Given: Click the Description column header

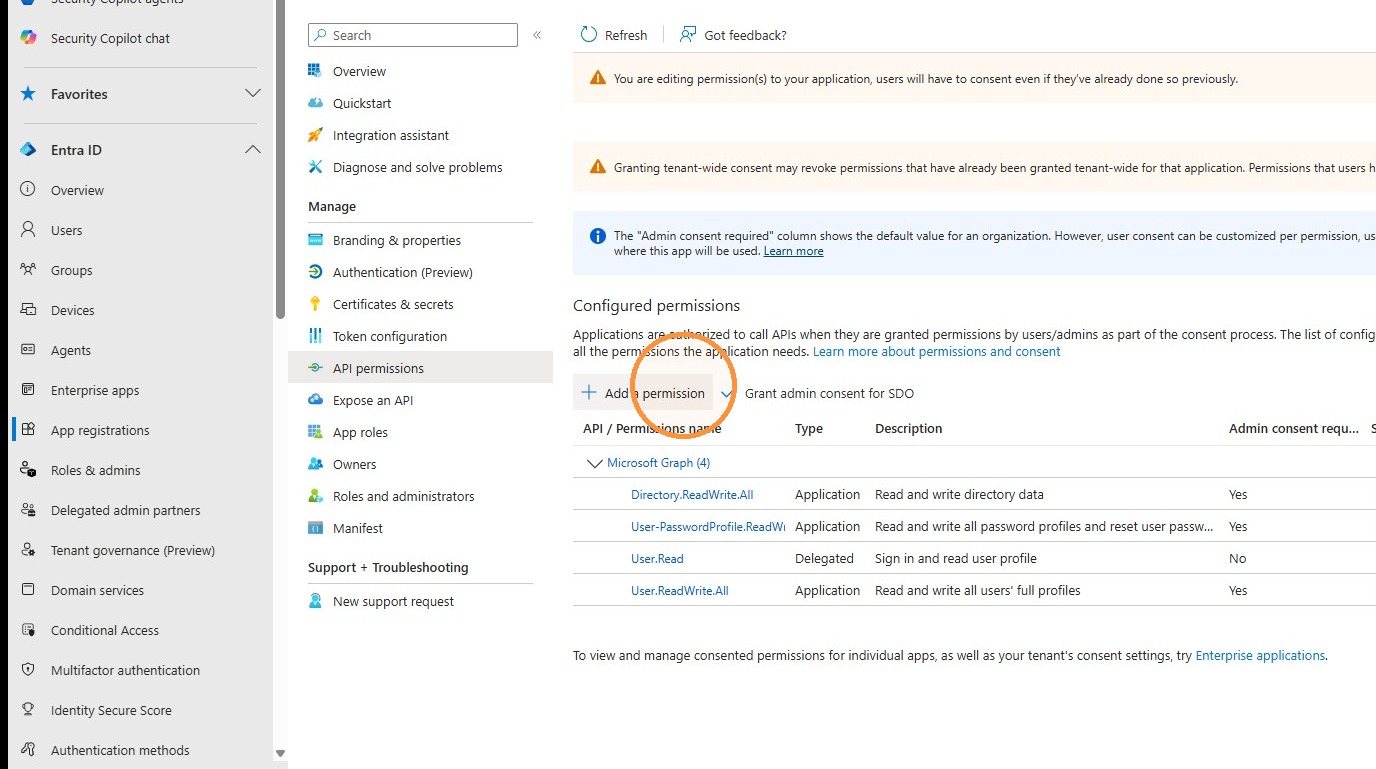Looking at the screenshot, I should tap(909, 428).
